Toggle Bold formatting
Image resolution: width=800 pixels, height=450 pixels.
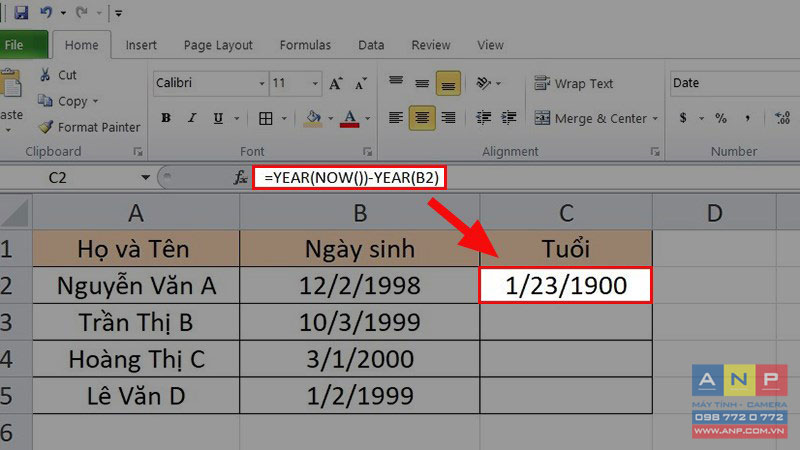coord(166,118)
